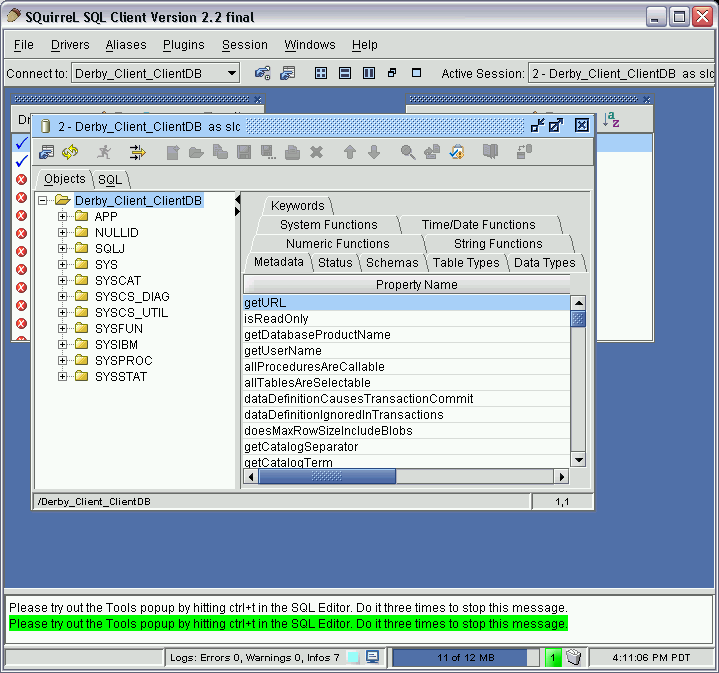The image size is (719, 673).
Task: Click the cascade windows icon
Action: pyautogui.click(x=392, y=73)
